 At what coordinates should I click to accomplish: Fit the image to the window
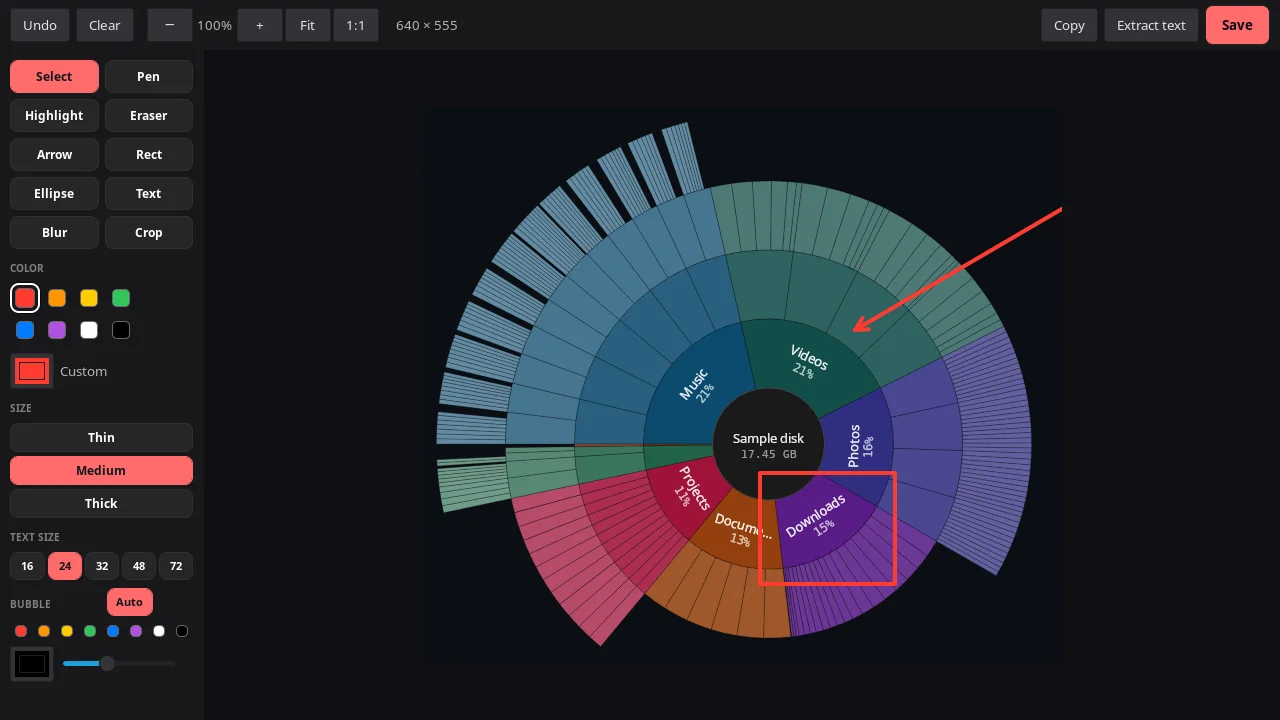(307, 25)
